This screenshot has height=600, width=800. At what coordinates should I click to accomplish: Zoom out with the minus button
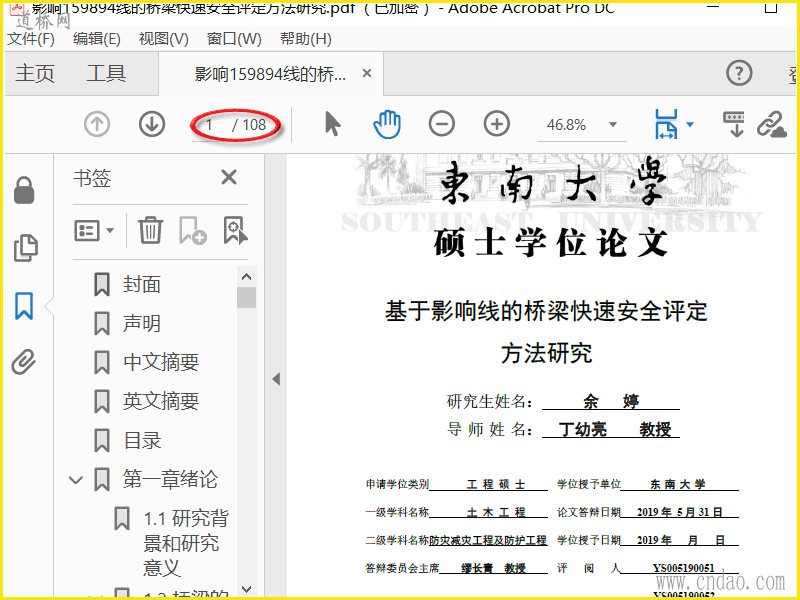pos(442,124)
